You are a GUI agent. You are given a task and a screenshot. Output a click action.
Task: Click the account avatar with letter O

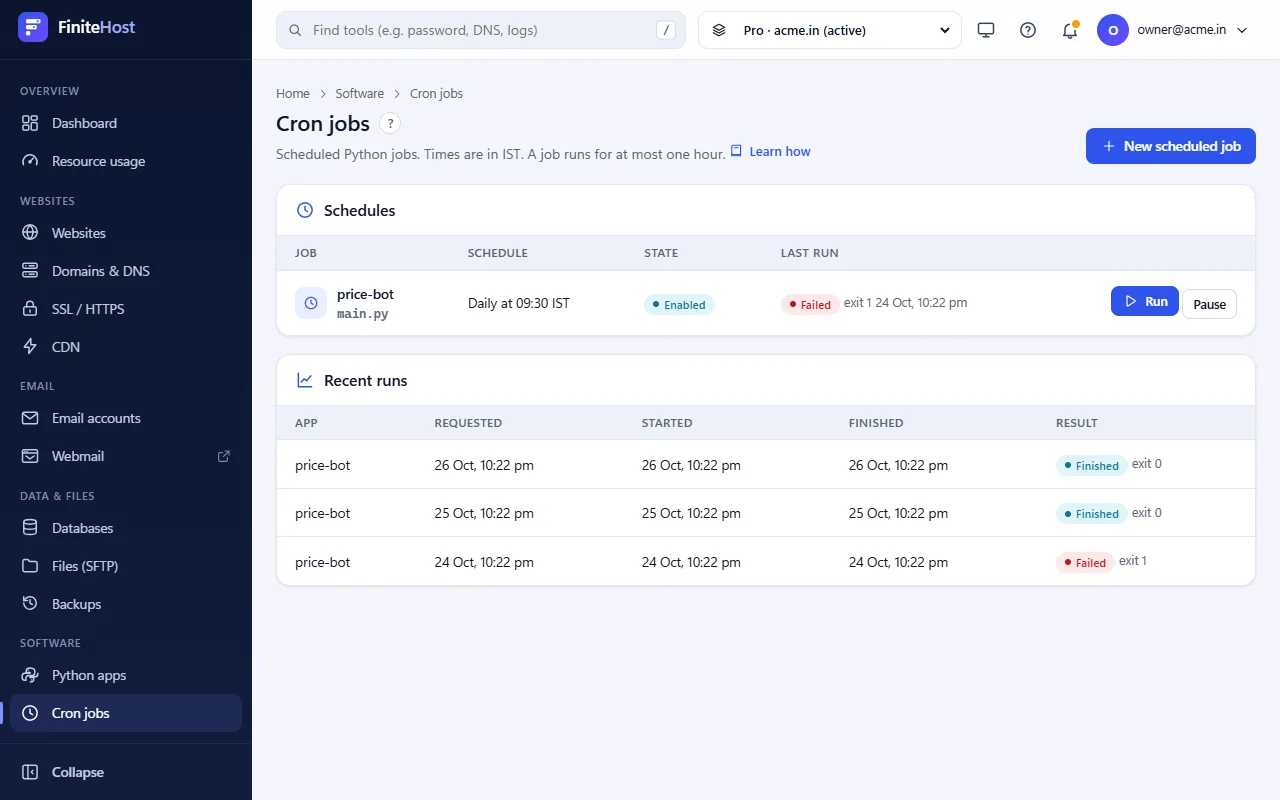[1113, 30]
